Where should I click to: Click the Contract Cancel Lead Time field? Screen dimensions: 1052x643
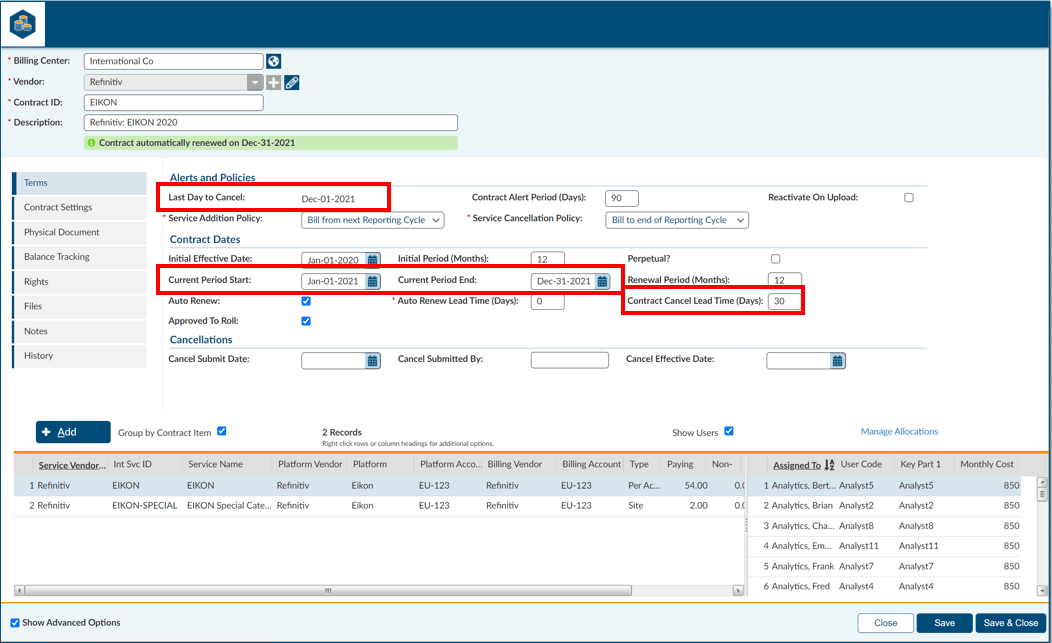[784, 301]
